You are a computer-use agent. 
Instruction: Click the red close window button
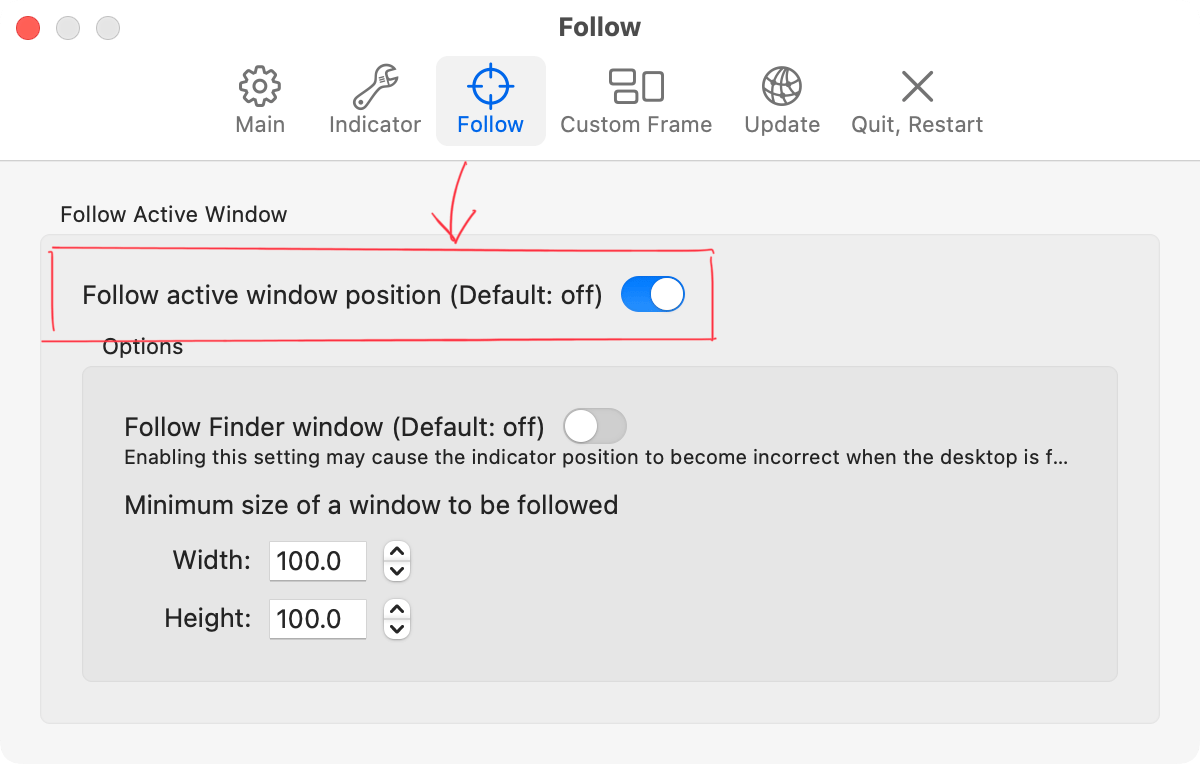pyautogui.click(x=28, y=27)
